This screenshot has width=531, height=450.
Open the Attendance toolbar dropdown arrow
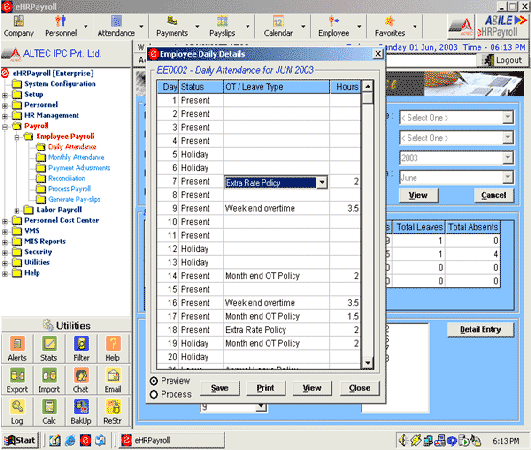(141, 26)
